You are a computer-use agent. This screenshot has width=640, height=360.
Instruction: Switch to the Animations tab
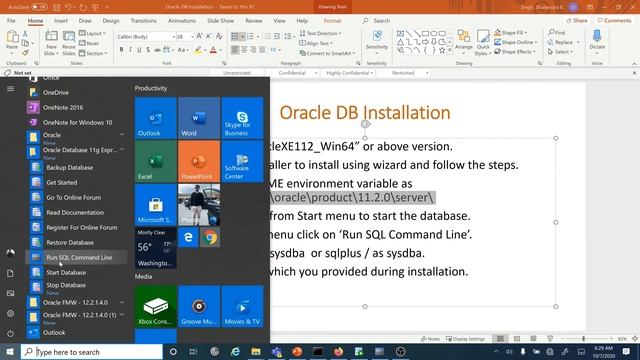click(x=182, y=20)
